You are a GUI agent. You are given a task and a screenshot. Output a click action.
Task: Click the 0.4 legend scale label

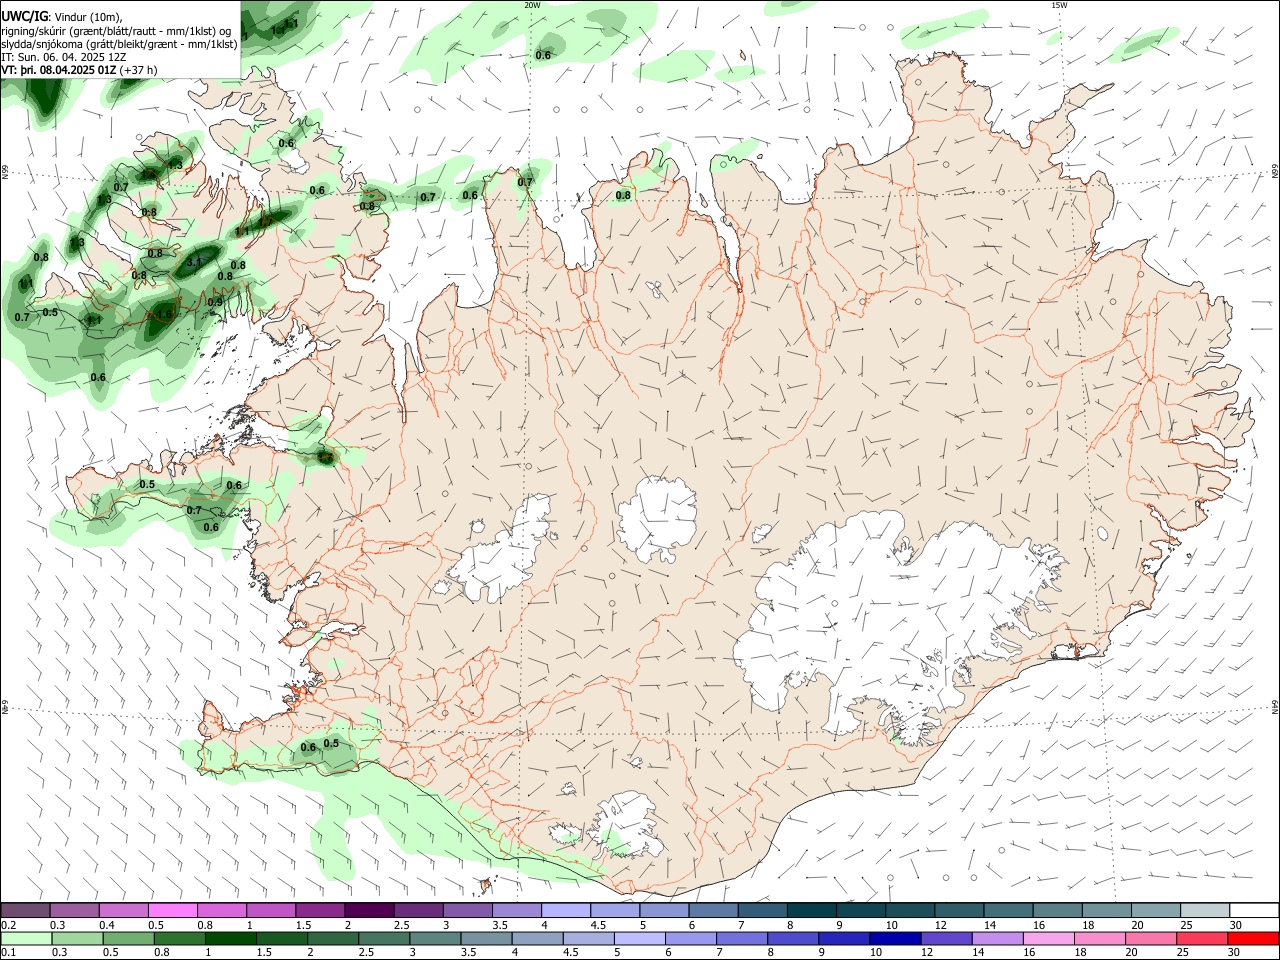pos(106,925)
